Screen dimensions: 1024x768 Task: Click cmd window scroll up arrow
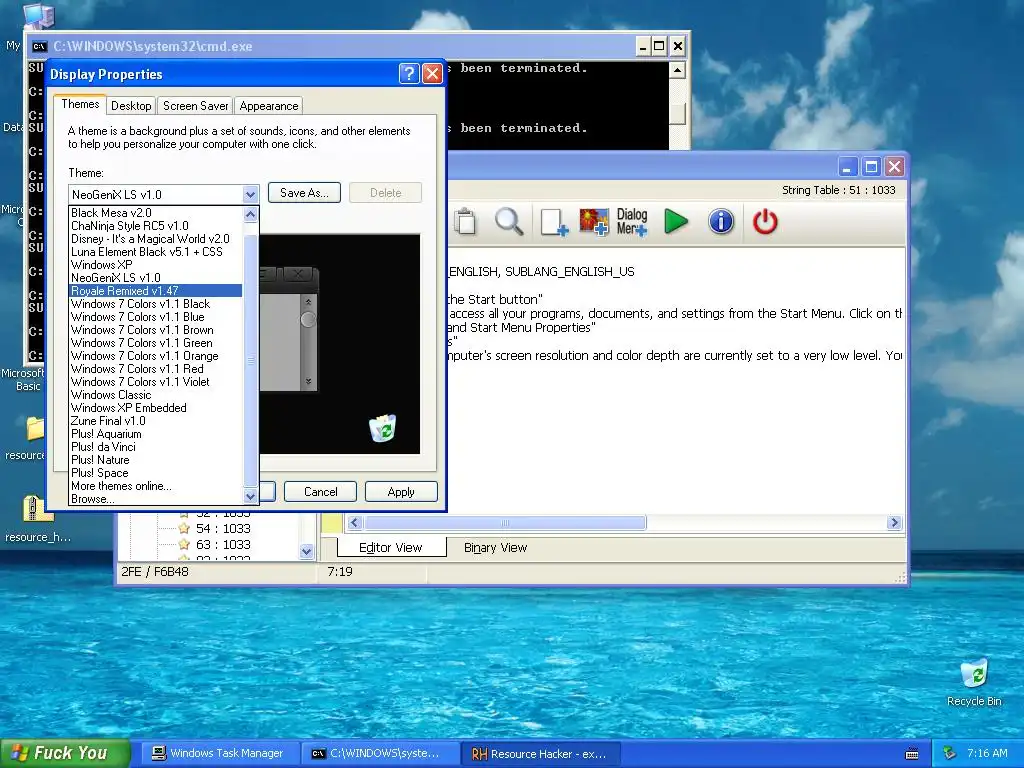coord(677,70)
